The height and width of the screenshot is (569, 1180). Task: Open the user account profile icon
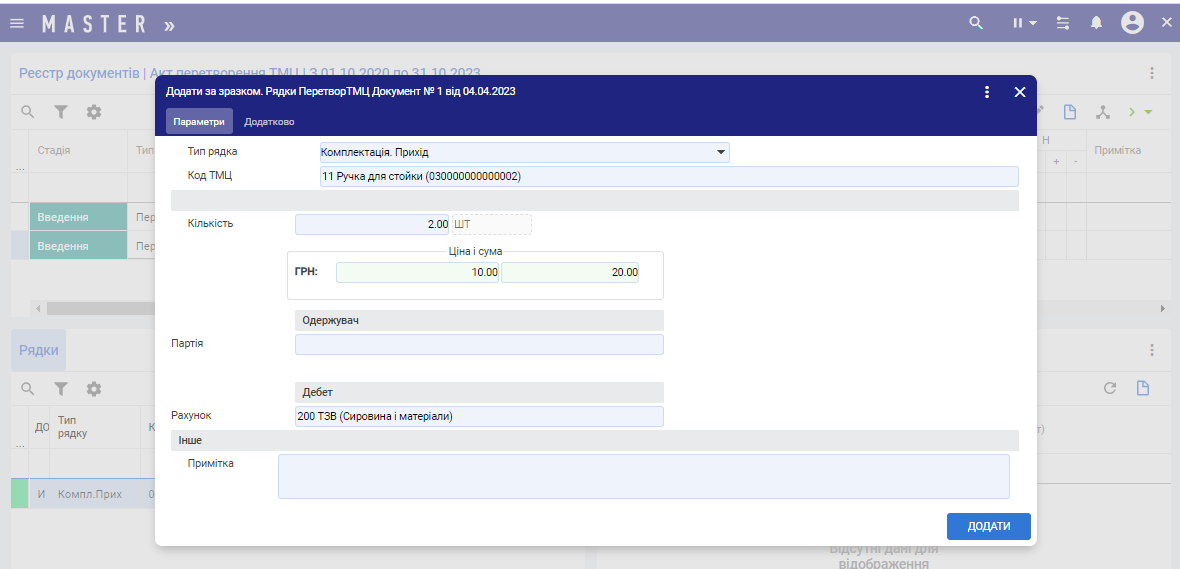pyautogui.click(x=1132, y=23)
